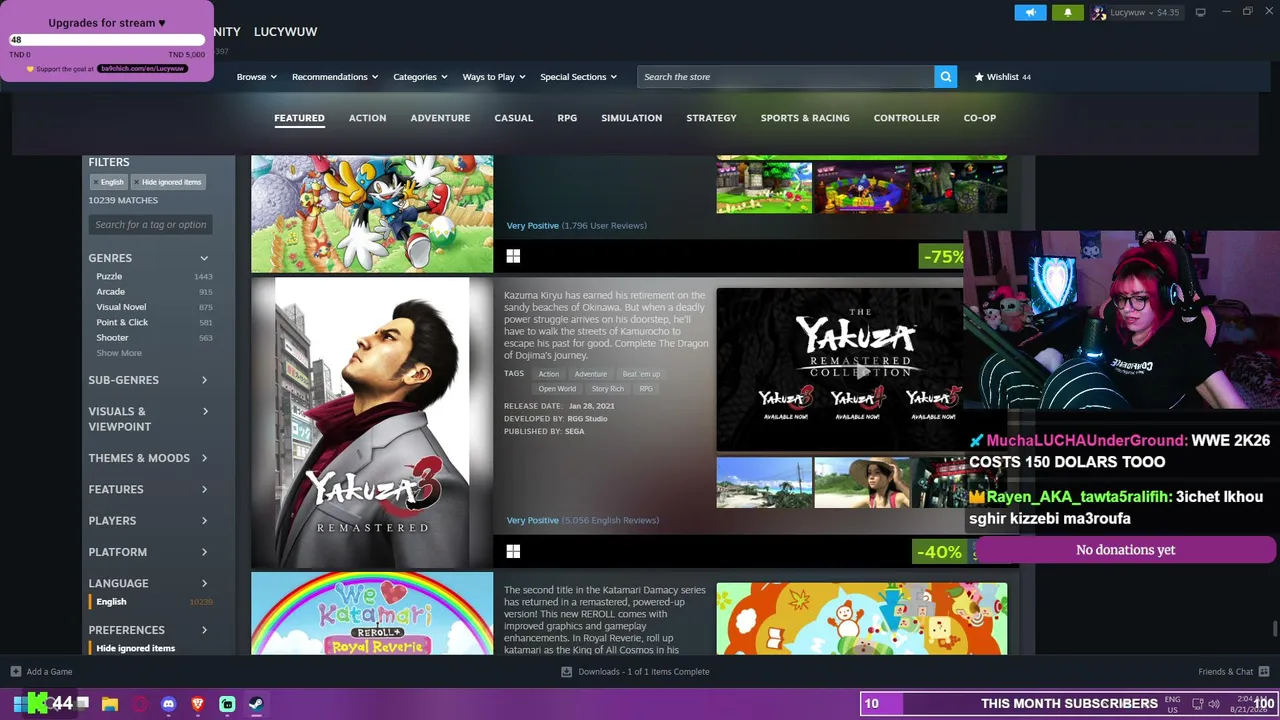The height and width of the screenshot is (720, 1280).
Task: Open the Recommendations dropdown menu
Action: (335, 77)
